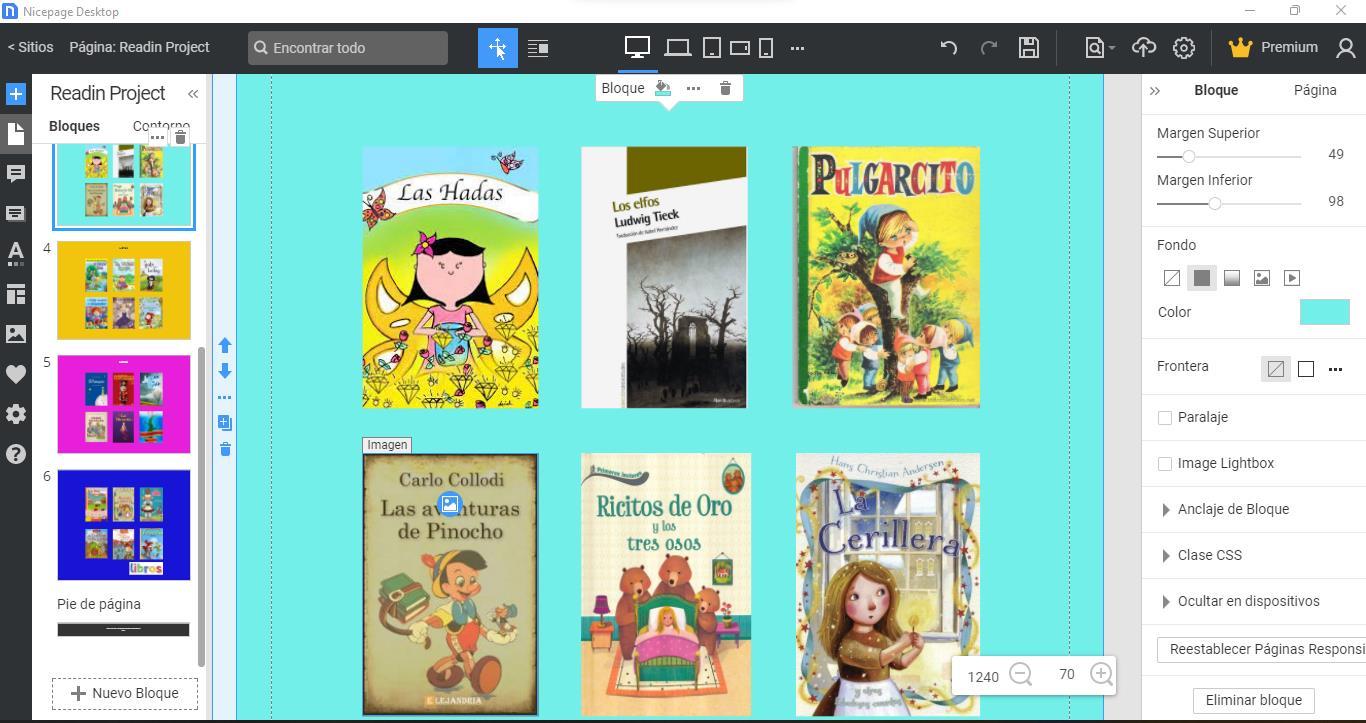The width and height of the screenshot is (1366, 723).
Task: Click the blue Add element plus icon
Action: click(16, 94)
